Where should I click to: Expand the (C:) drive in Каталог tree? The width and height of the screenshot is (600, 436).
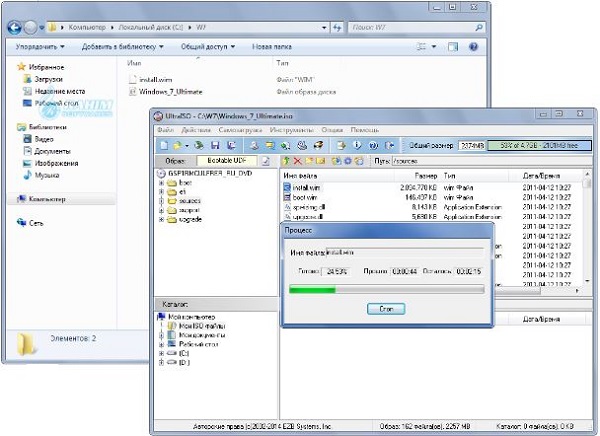pyautogui.click(x=162, y=353)
